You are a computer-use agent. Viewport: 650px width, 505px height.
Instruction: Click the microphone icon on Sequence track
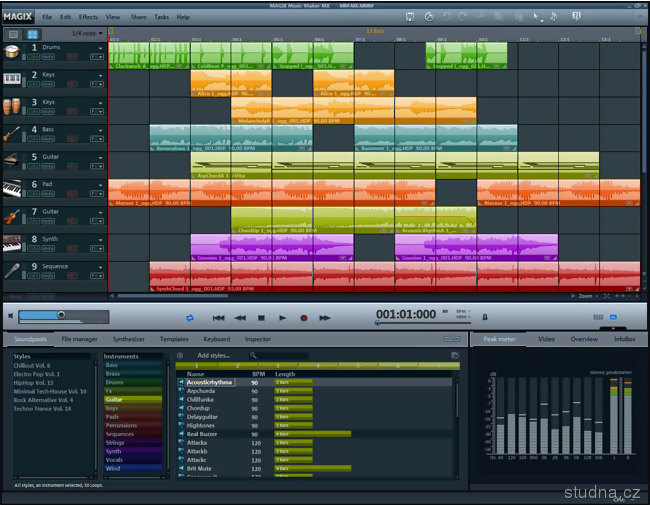coord(13,270)
